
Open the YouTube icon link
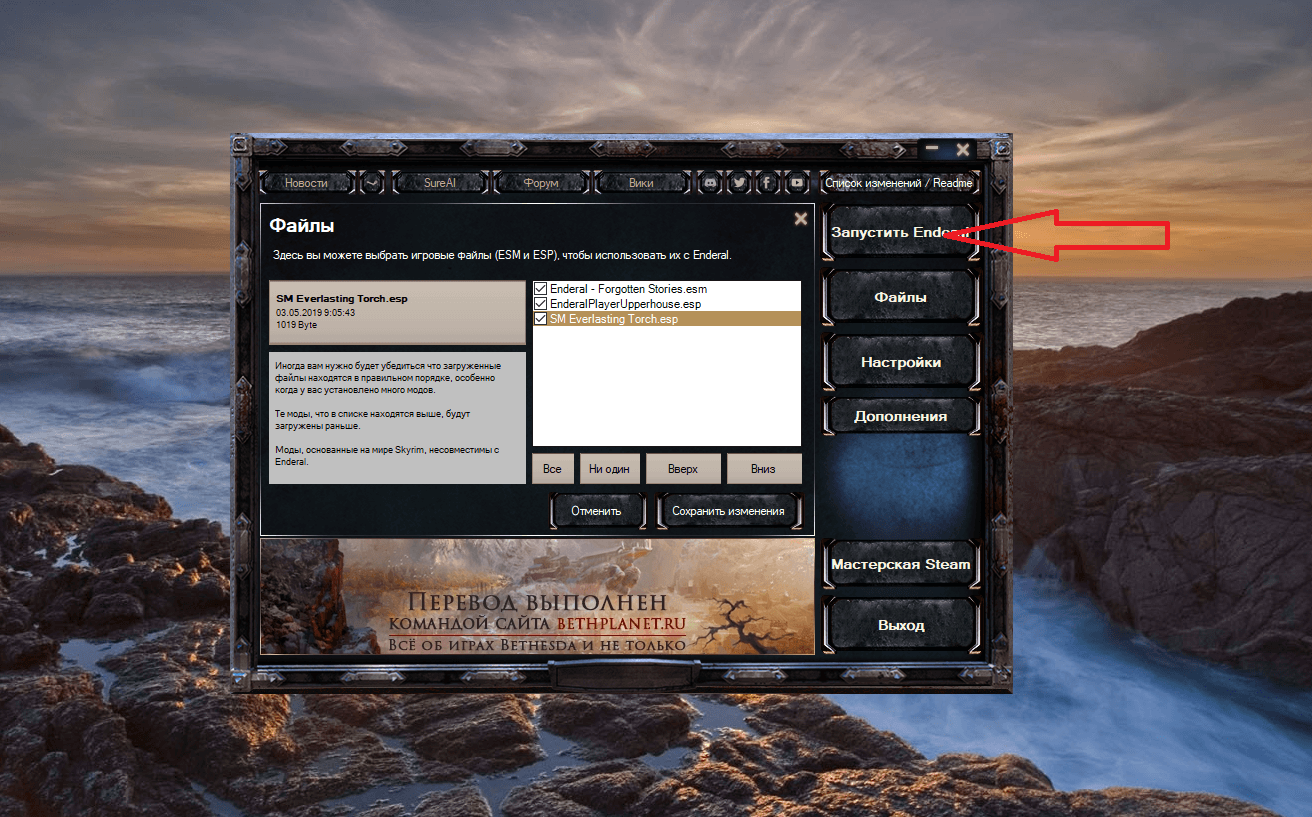coord(797,183)
